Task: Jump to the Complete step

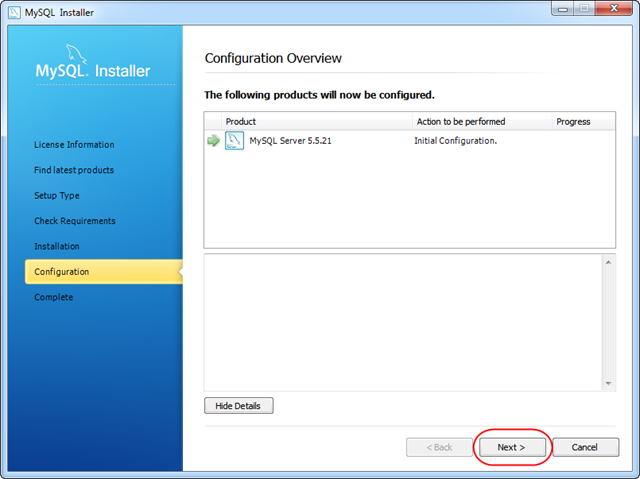Action: (53, 297)
